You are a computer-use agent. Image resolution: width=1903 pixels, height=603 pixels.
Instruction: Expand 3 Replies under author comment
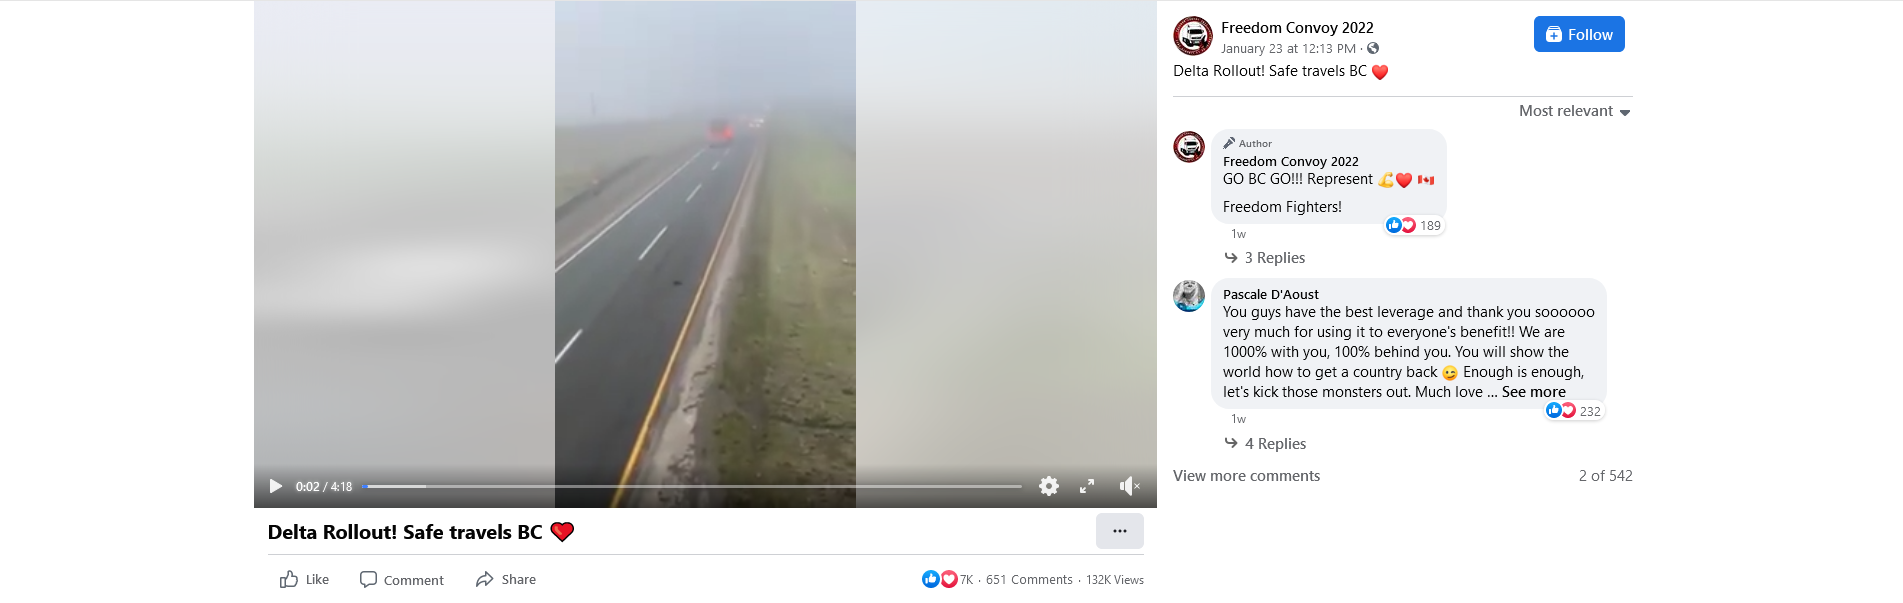tap(1265, 258)
